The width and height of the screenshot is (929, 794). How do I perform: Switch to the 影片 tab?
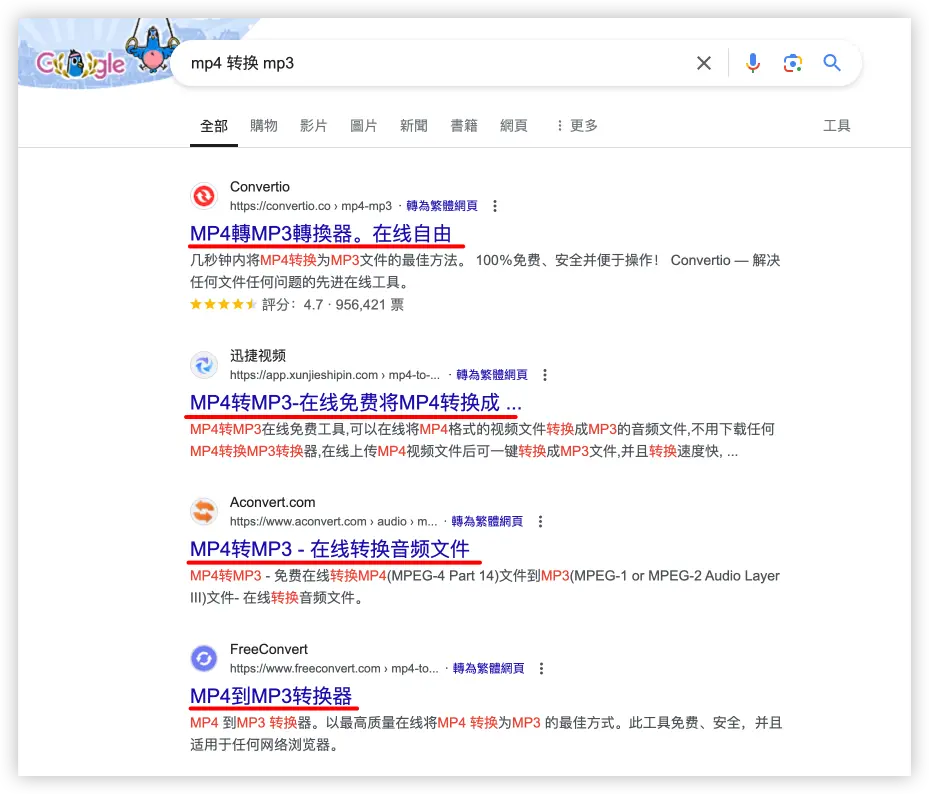tap(313, 126)
